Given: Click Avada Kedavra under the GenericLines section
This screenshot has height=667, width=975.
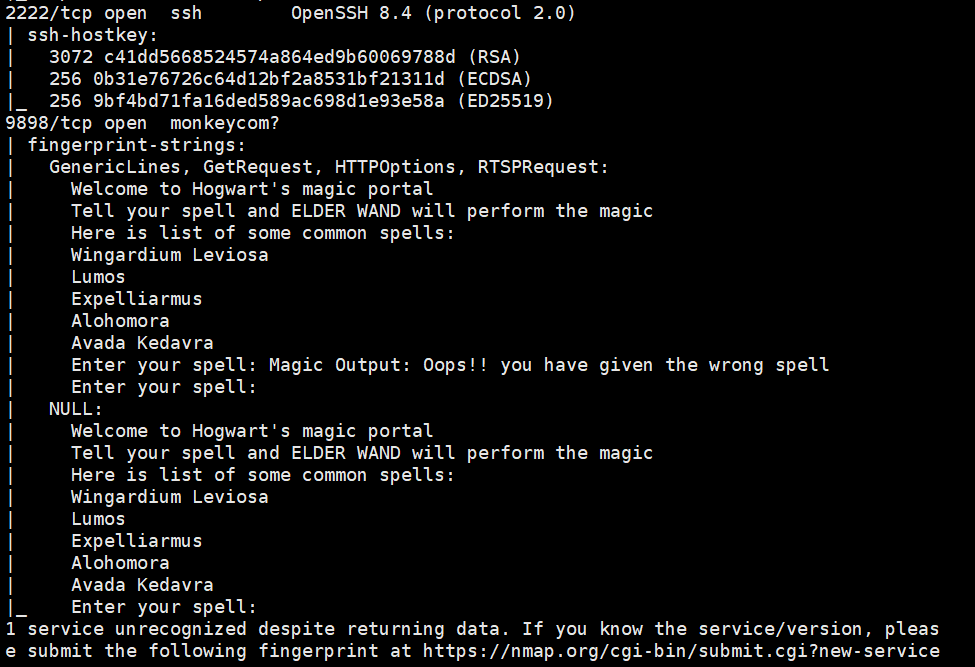Looking at the screenshot, I should click(141, 343).
